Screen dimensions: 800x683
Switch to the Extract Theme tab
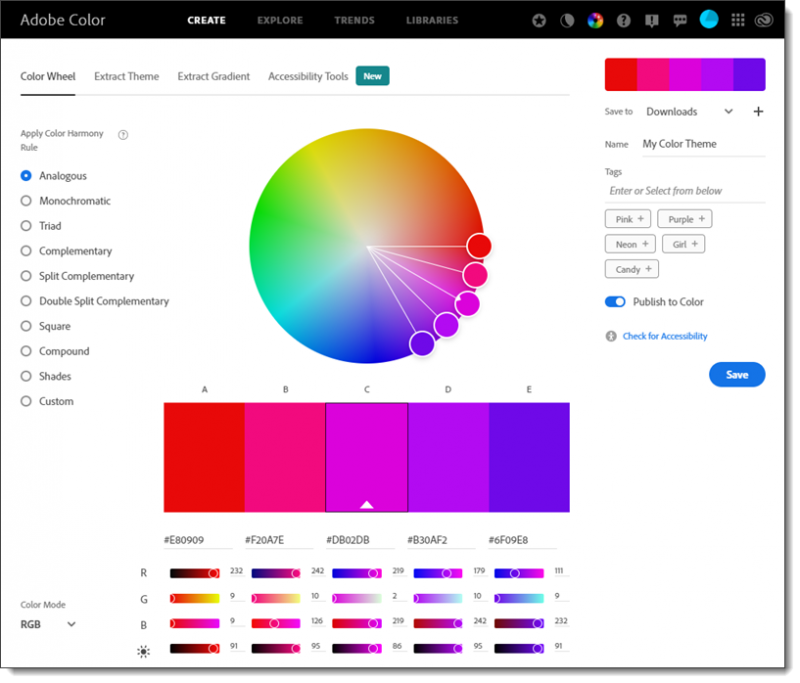pos(126,76)
